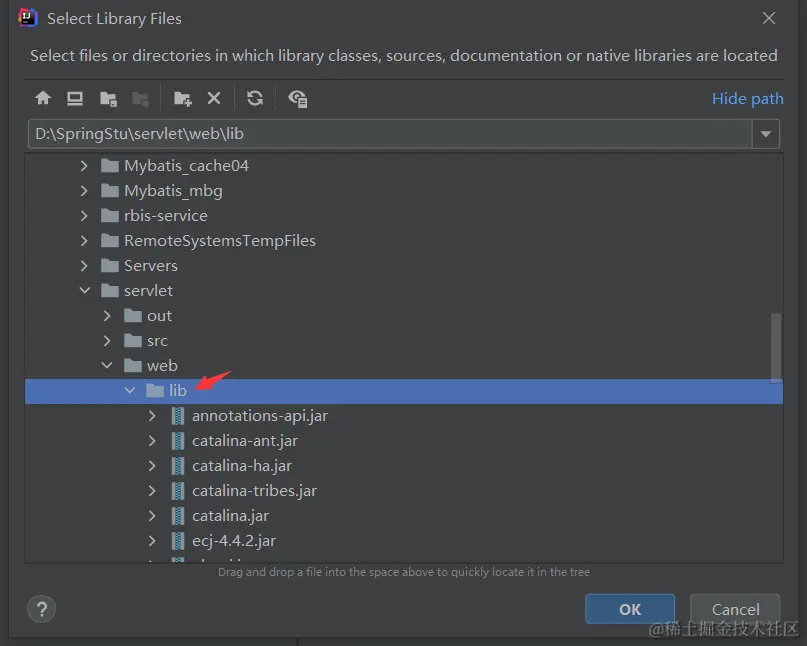Cancel the library file selection
This screenshot has height=646, width=807.
735,609
